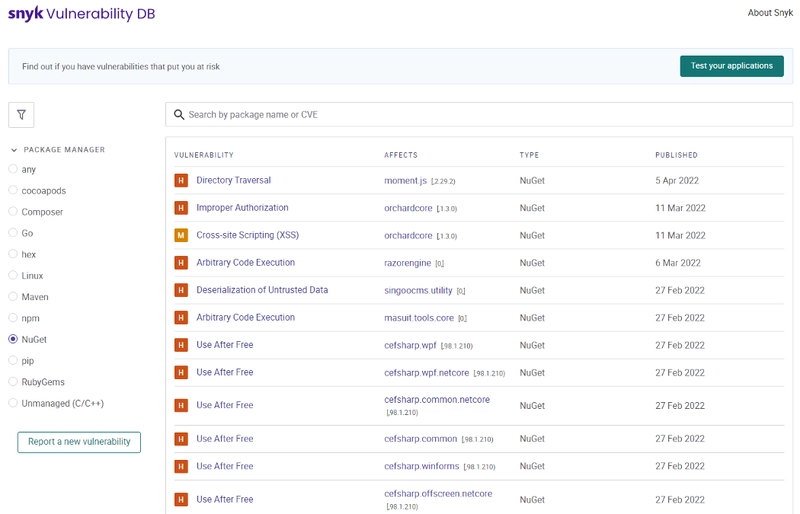Click the H badge in the cefsharp.common.netcore row
Image resolution: width=800 pixels, height=514 pixels.
coord(181,405)
